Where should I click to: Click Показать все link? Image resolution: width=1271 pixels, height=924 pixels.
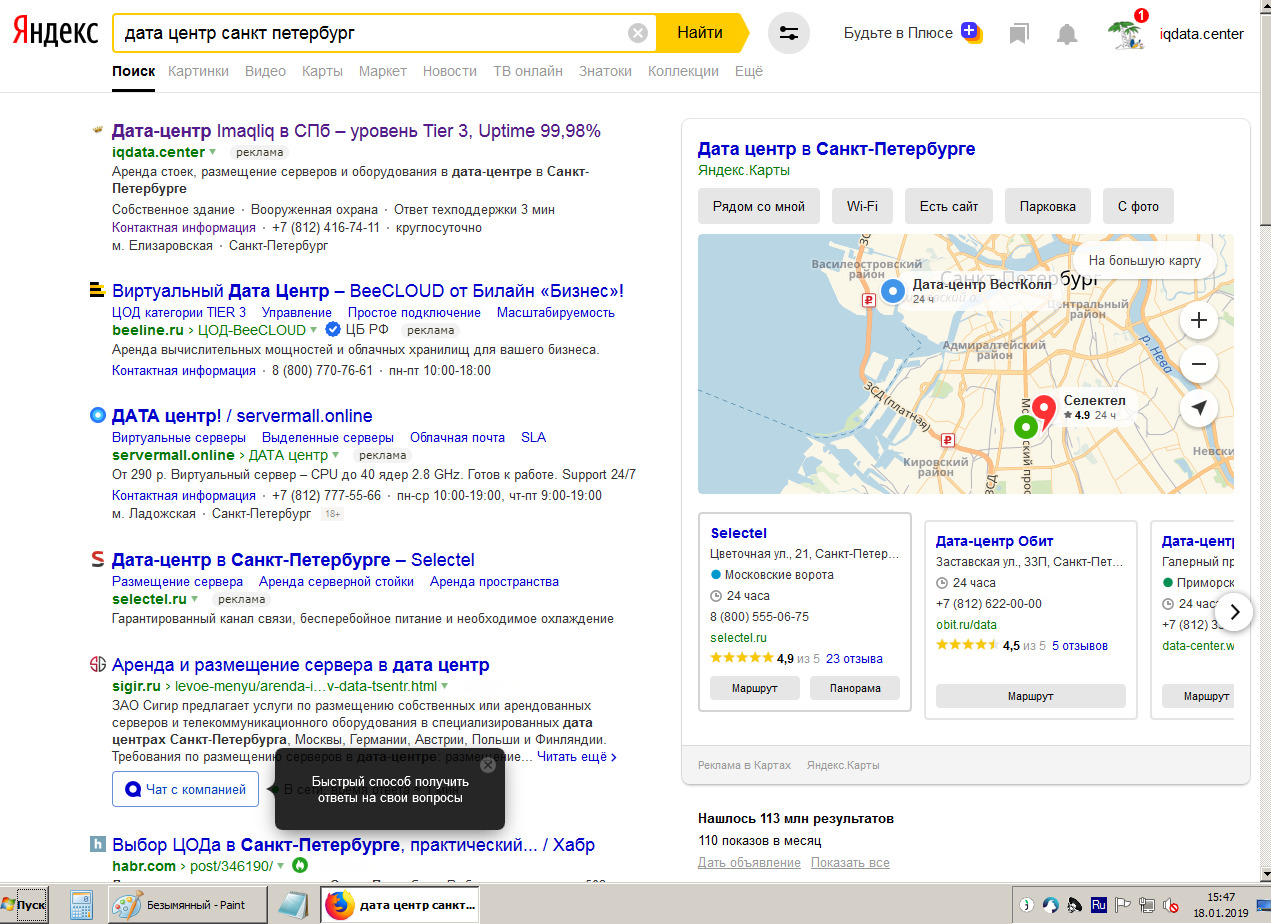[850, 863]
